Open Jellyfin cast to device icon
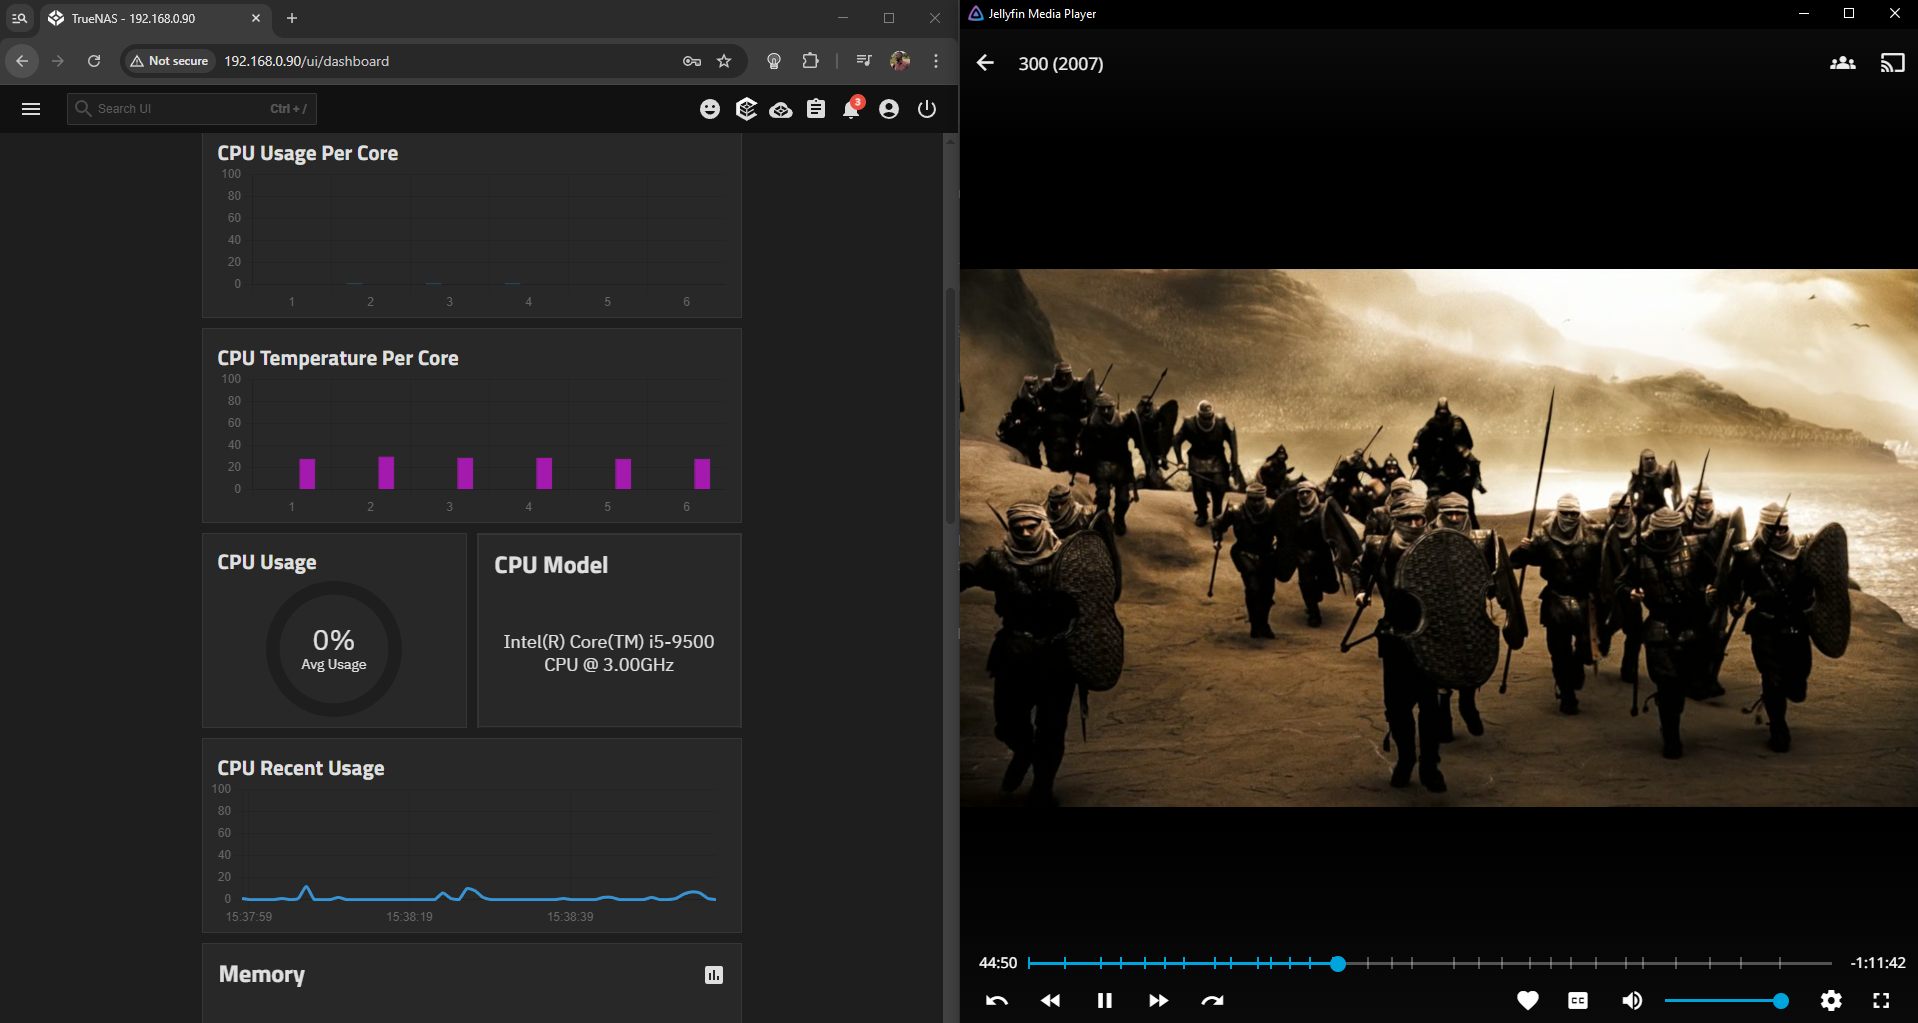 pyautogui.click(x=1893, y=63)
